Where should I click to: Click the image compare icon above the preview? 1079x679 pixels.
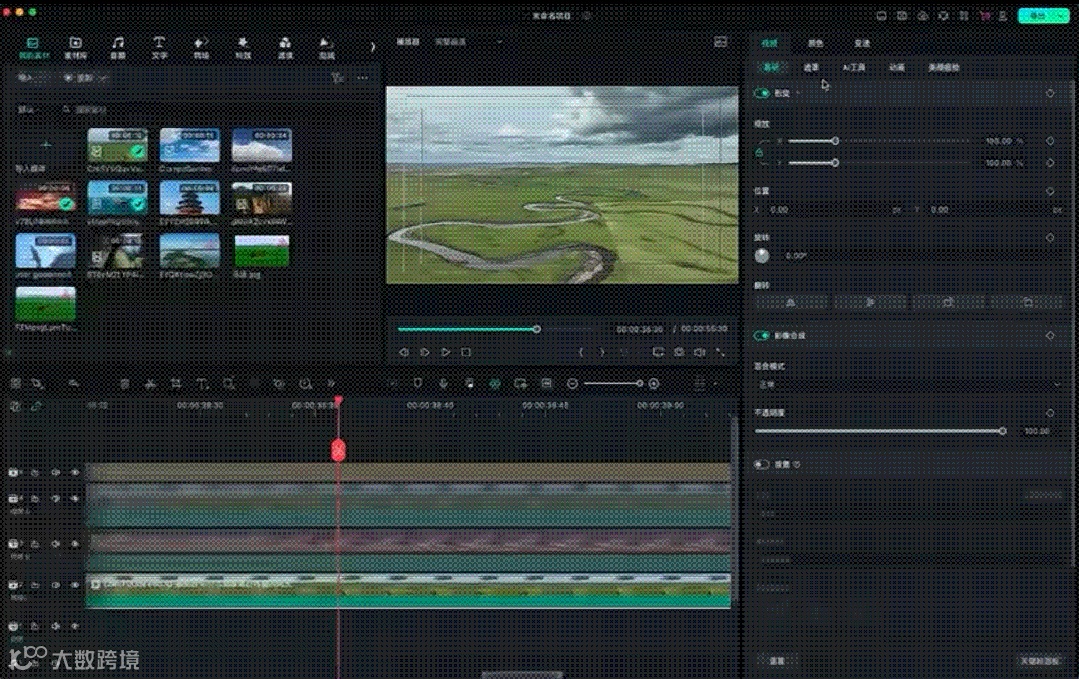720,42
